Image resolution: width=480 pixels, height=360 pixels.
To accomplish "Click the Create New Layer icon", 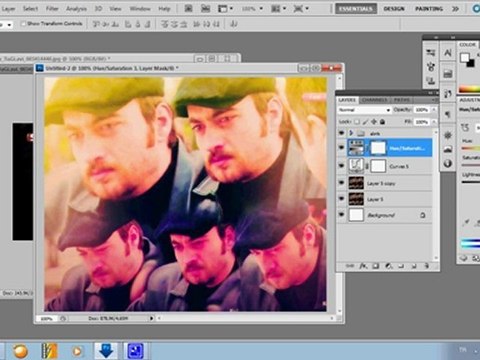I will [x=414, y=266].
